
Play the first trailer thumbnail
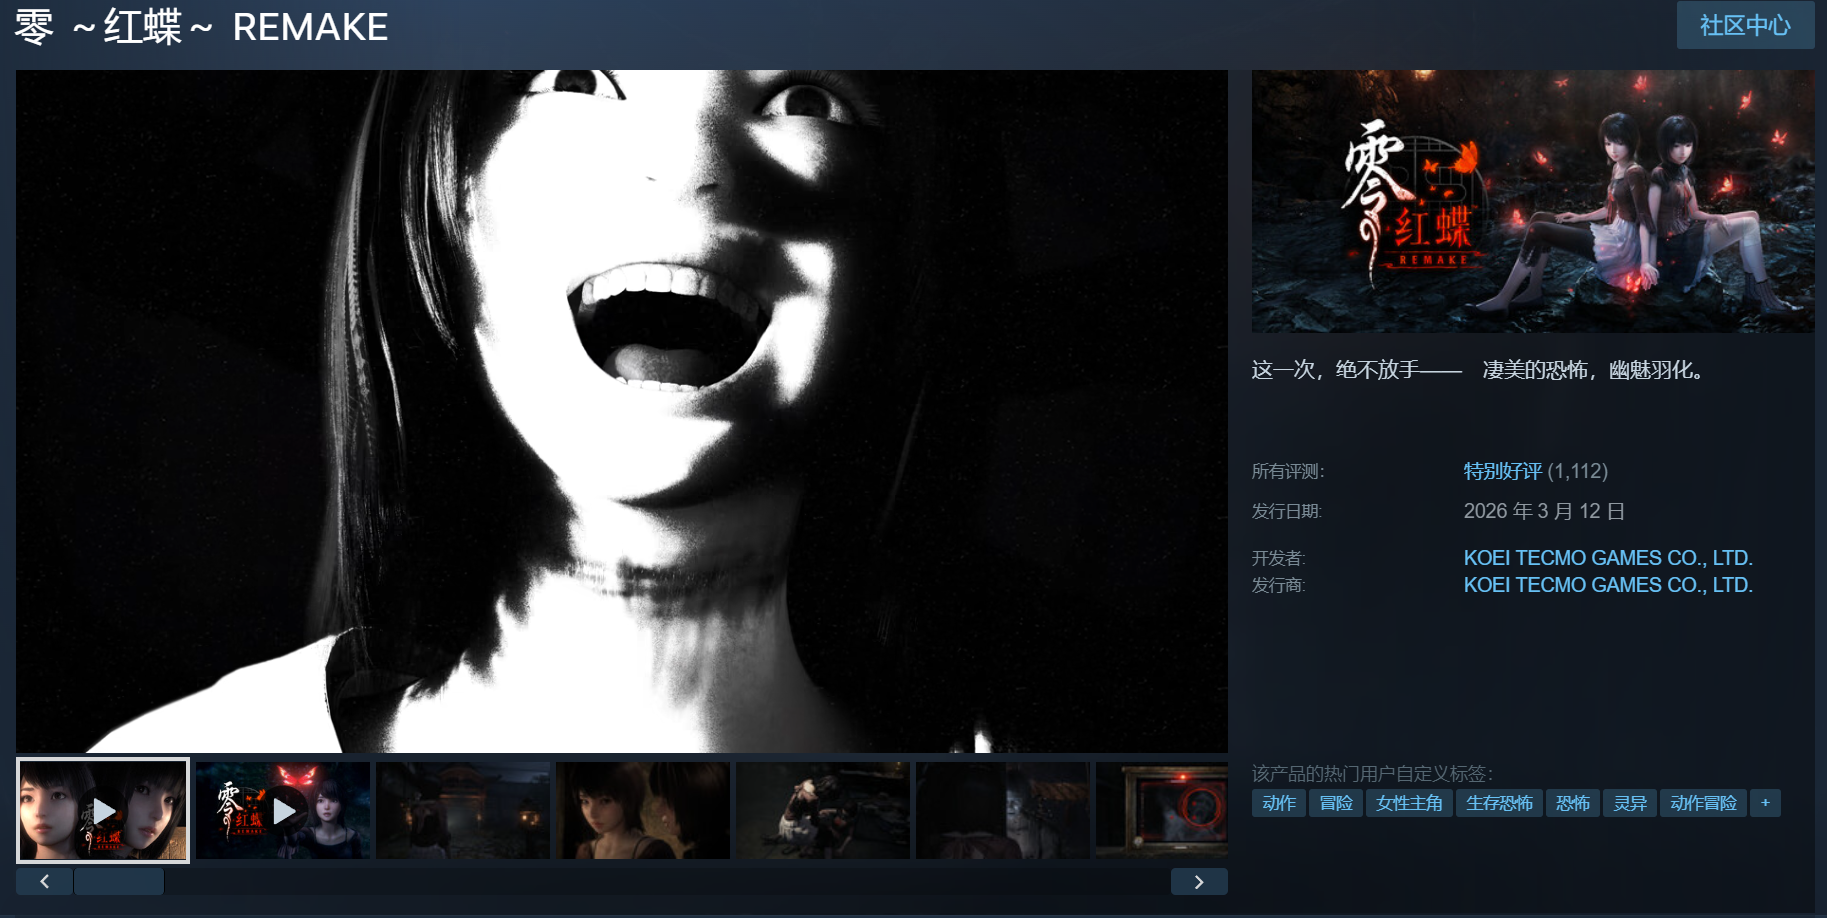click(x=103, y=810)
